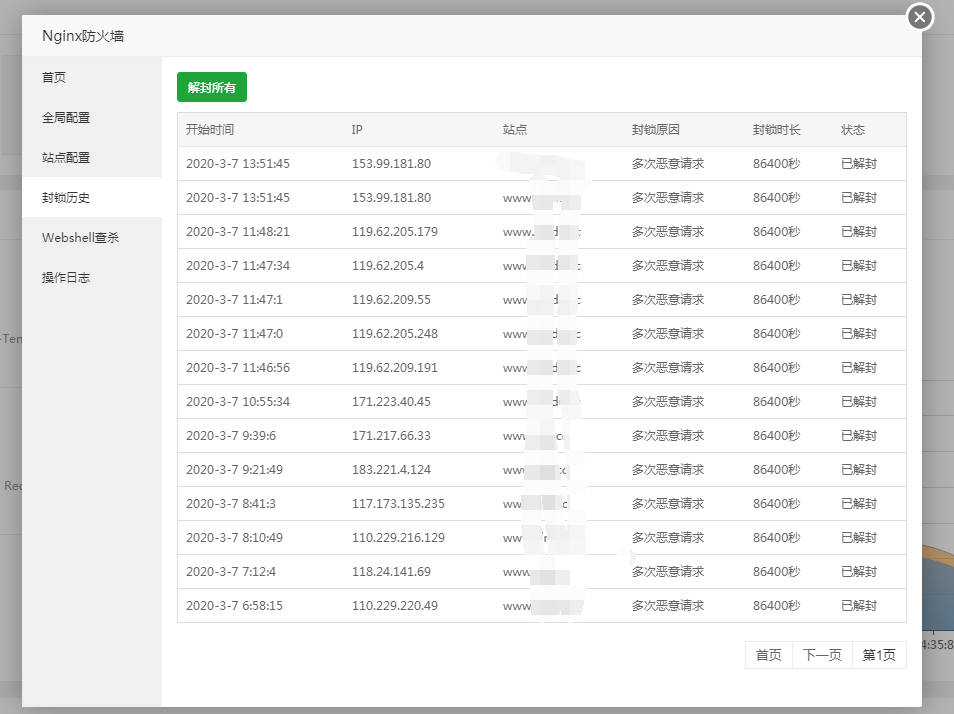Open the 首页 sidebar tab
This screenshot has width=954, height=714.
pyautogui.click(x=54, y=77)
